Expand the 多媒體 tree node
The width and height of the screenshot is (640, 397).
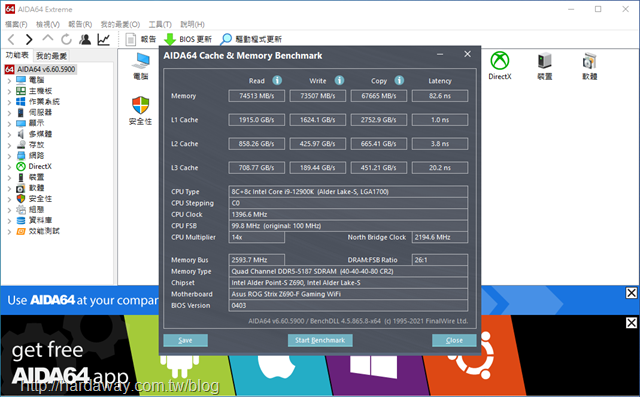9,134
